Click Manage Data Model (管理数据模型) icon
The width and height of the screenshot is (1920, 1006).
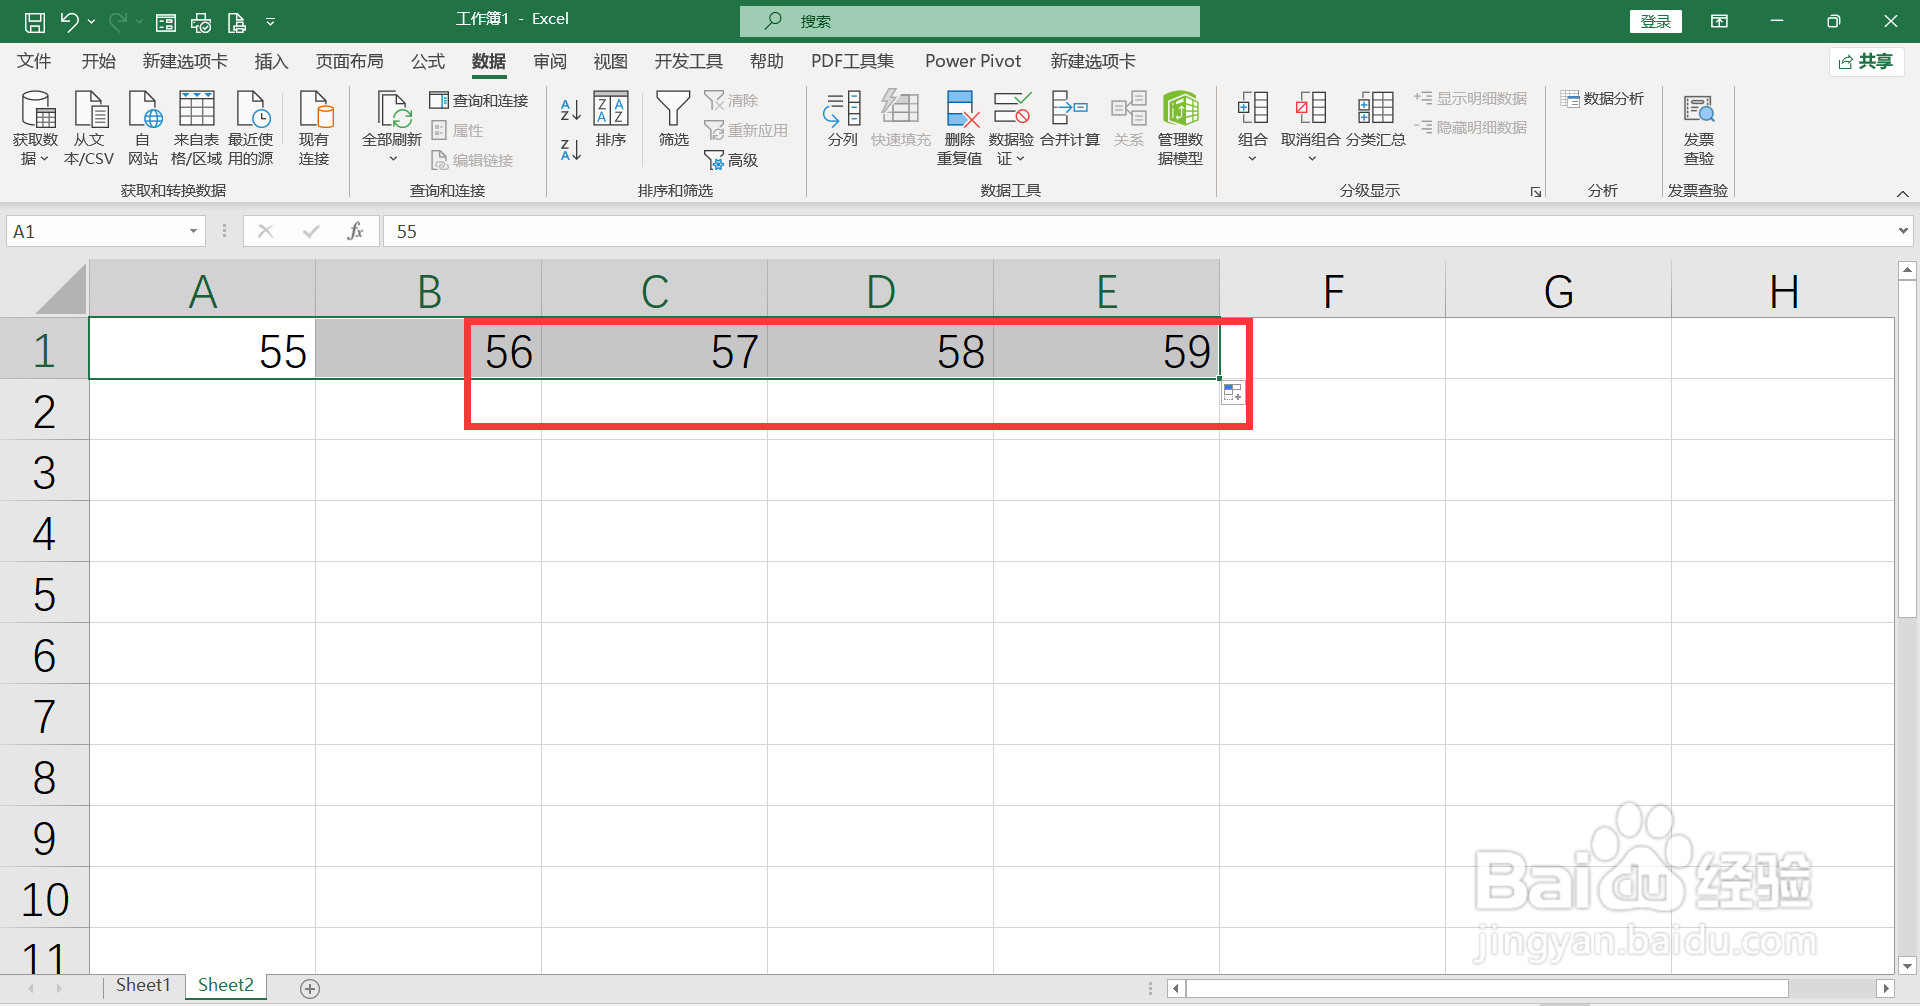pos(1180,127)
